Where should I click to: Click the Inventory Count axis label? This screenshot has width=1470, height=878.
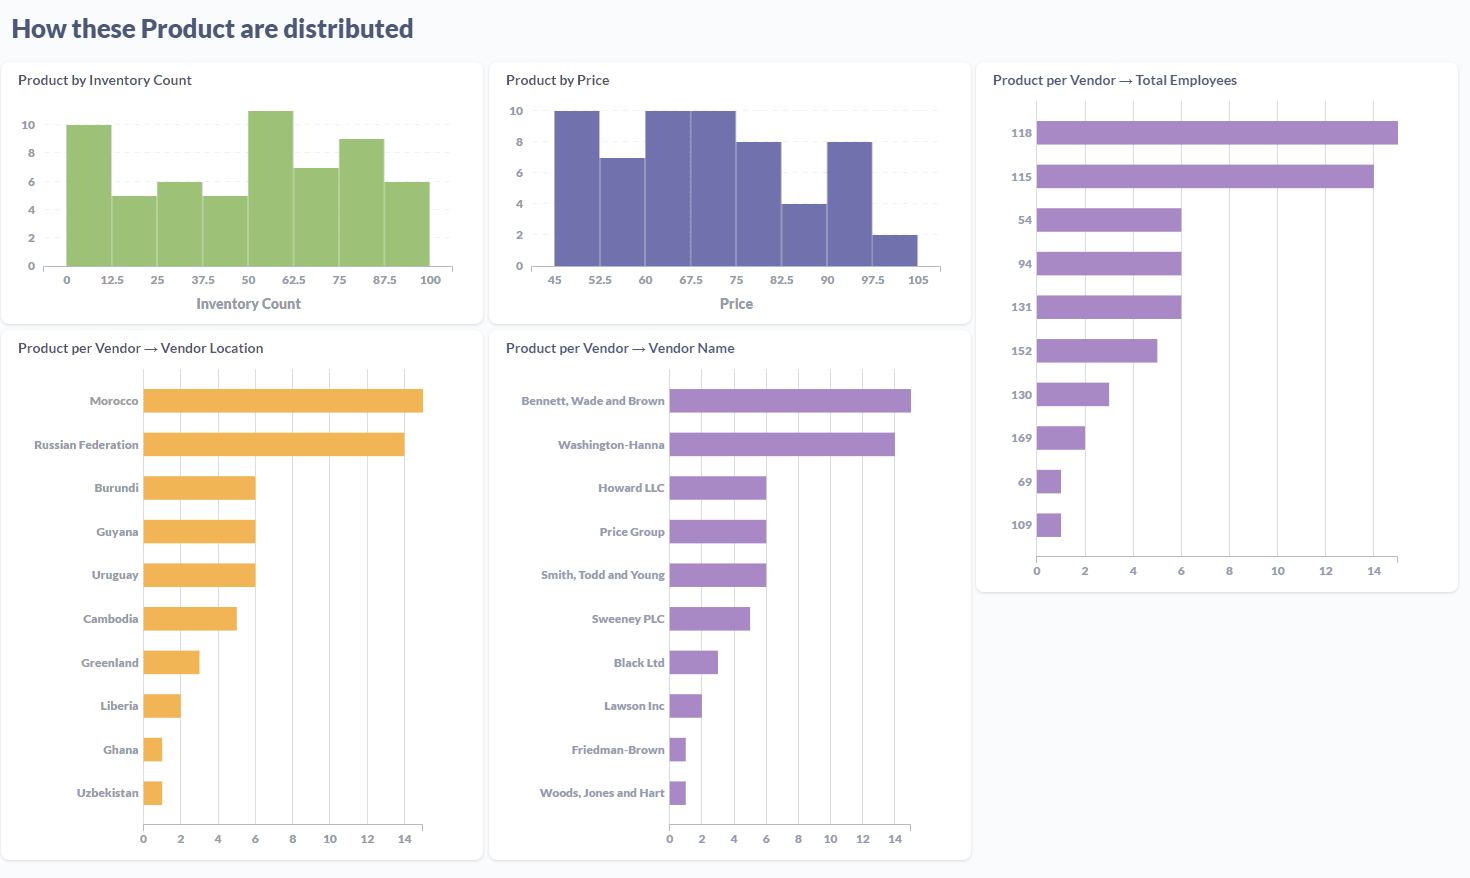(248, 303)
